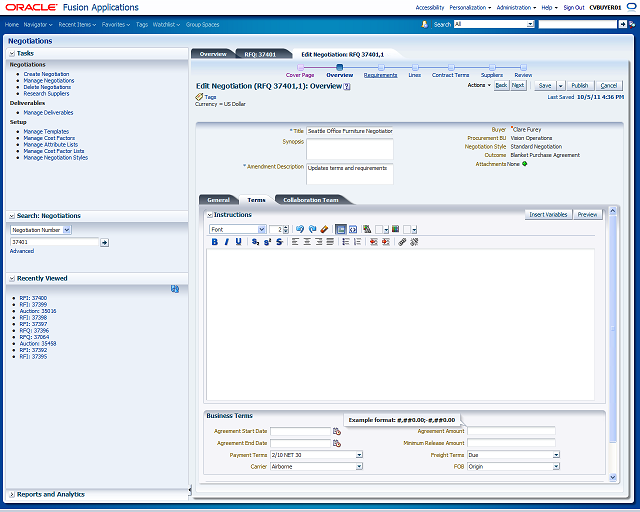Open Create Negotiation task link
Image resolution: width=640 pixels, height=512 pixels.
click(x=46, y=74)
